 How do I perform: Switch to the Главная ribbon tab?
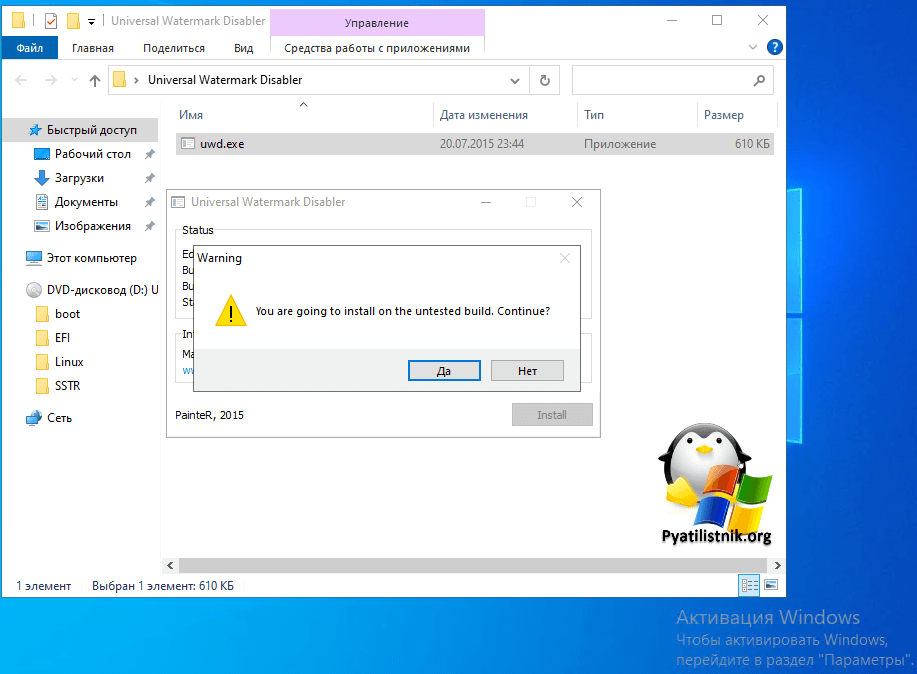coord(93,48)
